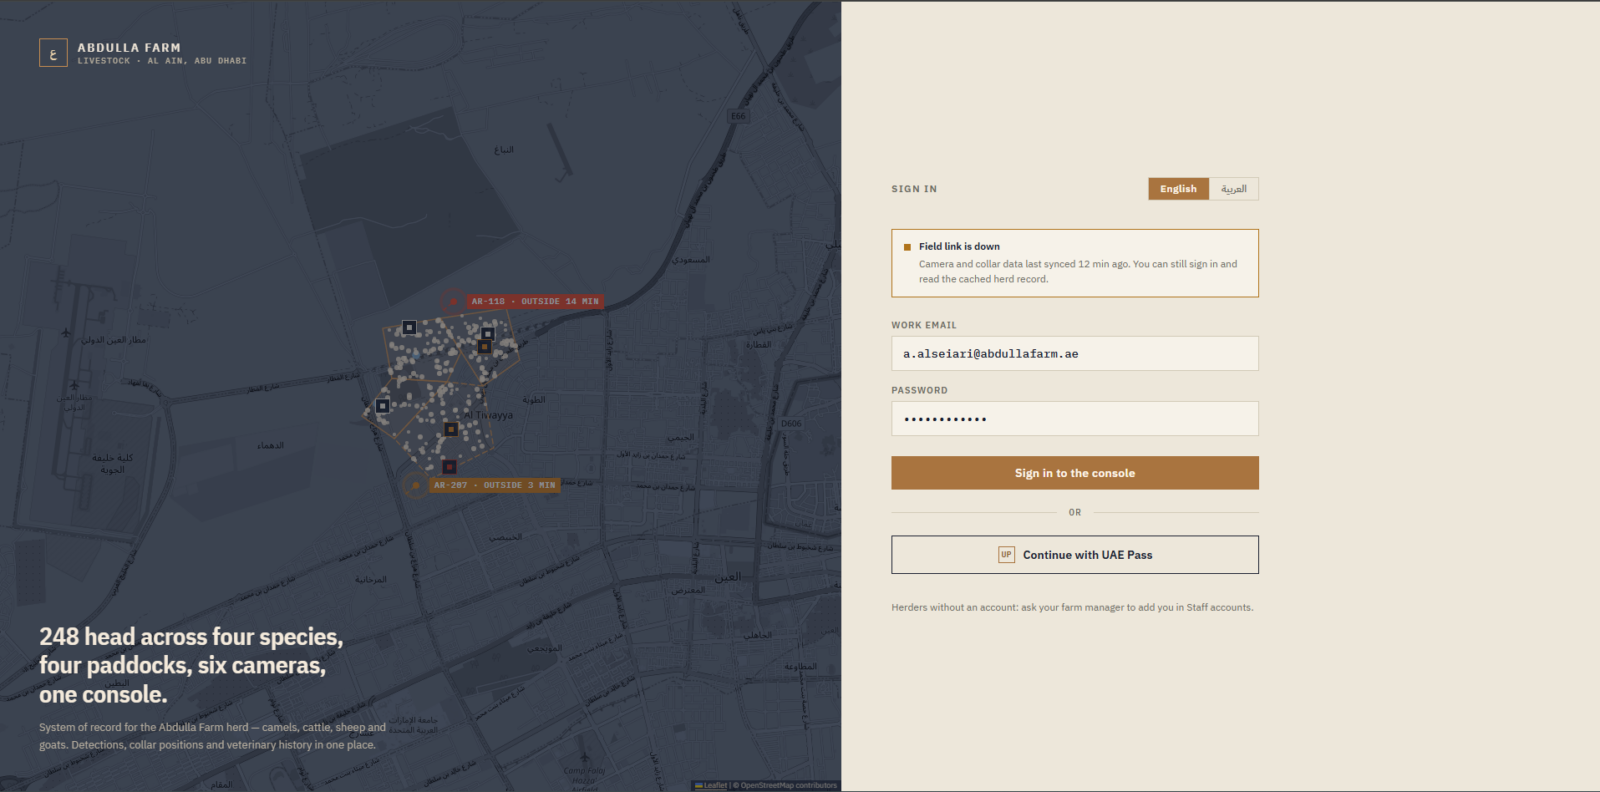Select the white camera marker in the northwest paddock
1600x792 pixels.
coord(409,327)
